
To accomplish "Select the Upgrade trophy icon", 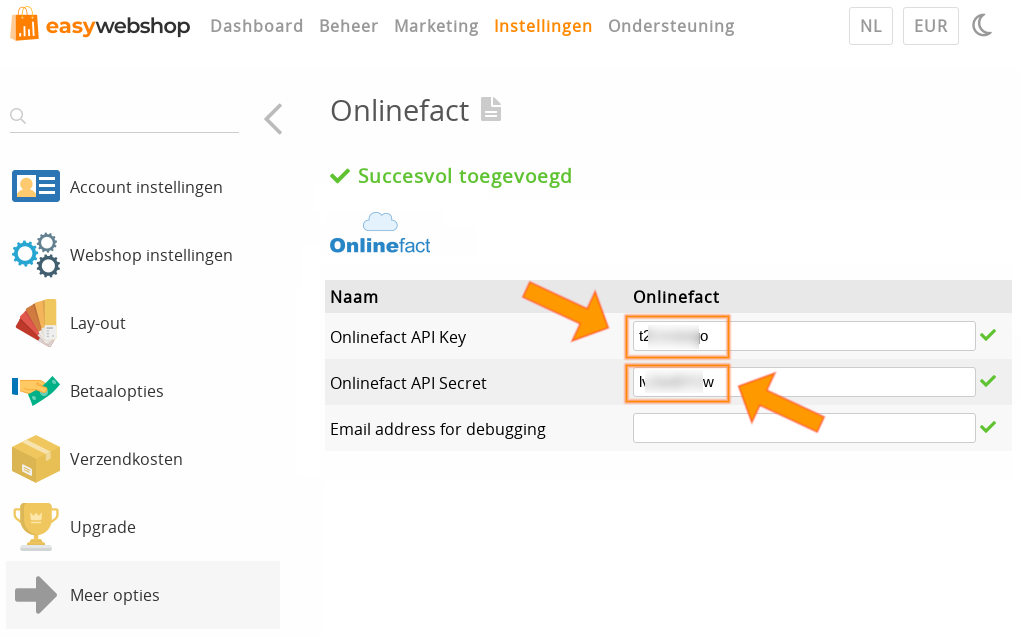I will pos(36,526).
